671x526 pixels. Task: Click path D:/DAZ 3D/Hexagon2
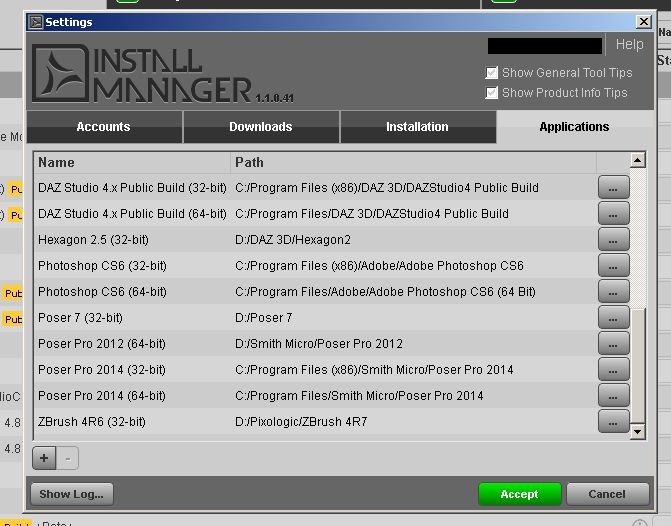pyautogui.click(x=293, y=240)
